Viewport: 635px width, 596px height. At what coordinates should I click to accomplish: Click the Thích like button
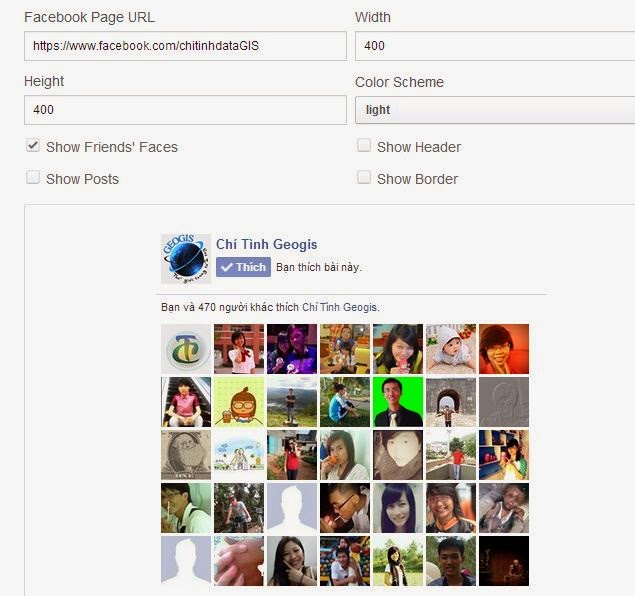coord(243,267)
